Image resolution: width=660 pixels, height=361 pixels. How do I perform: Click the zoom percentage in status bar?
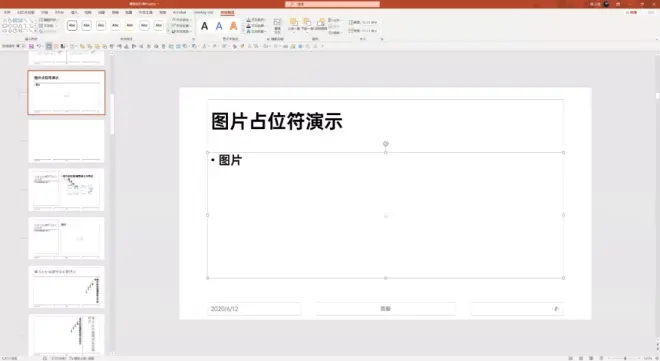[x=647, y=358]
